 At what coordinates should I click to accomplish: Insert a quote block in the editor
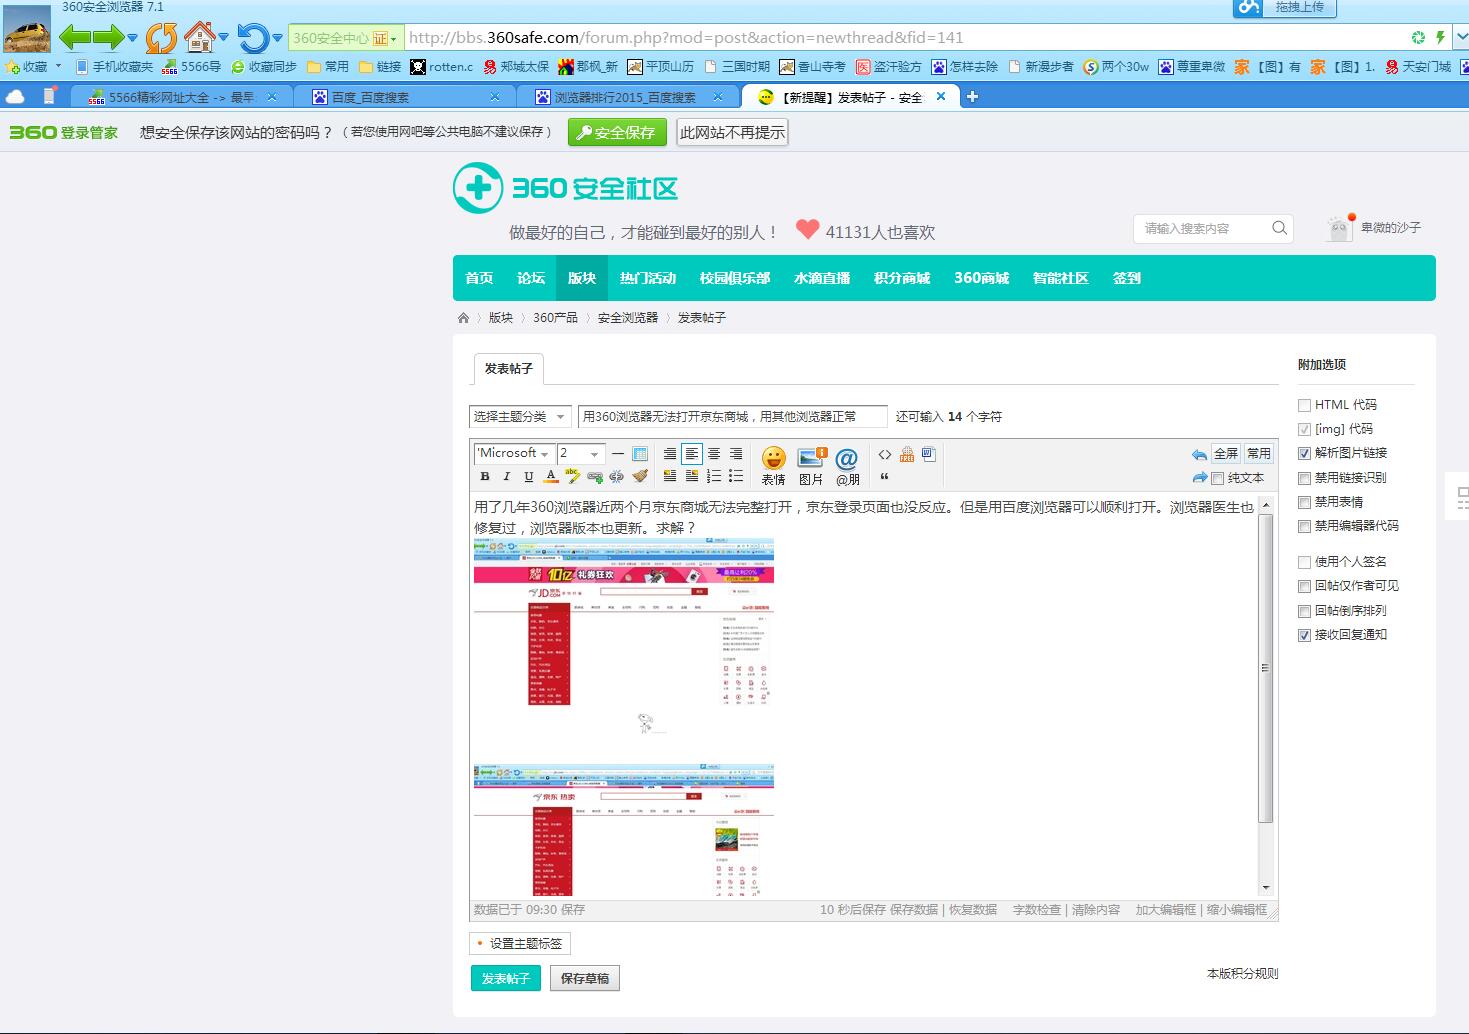tap(885, 477)
